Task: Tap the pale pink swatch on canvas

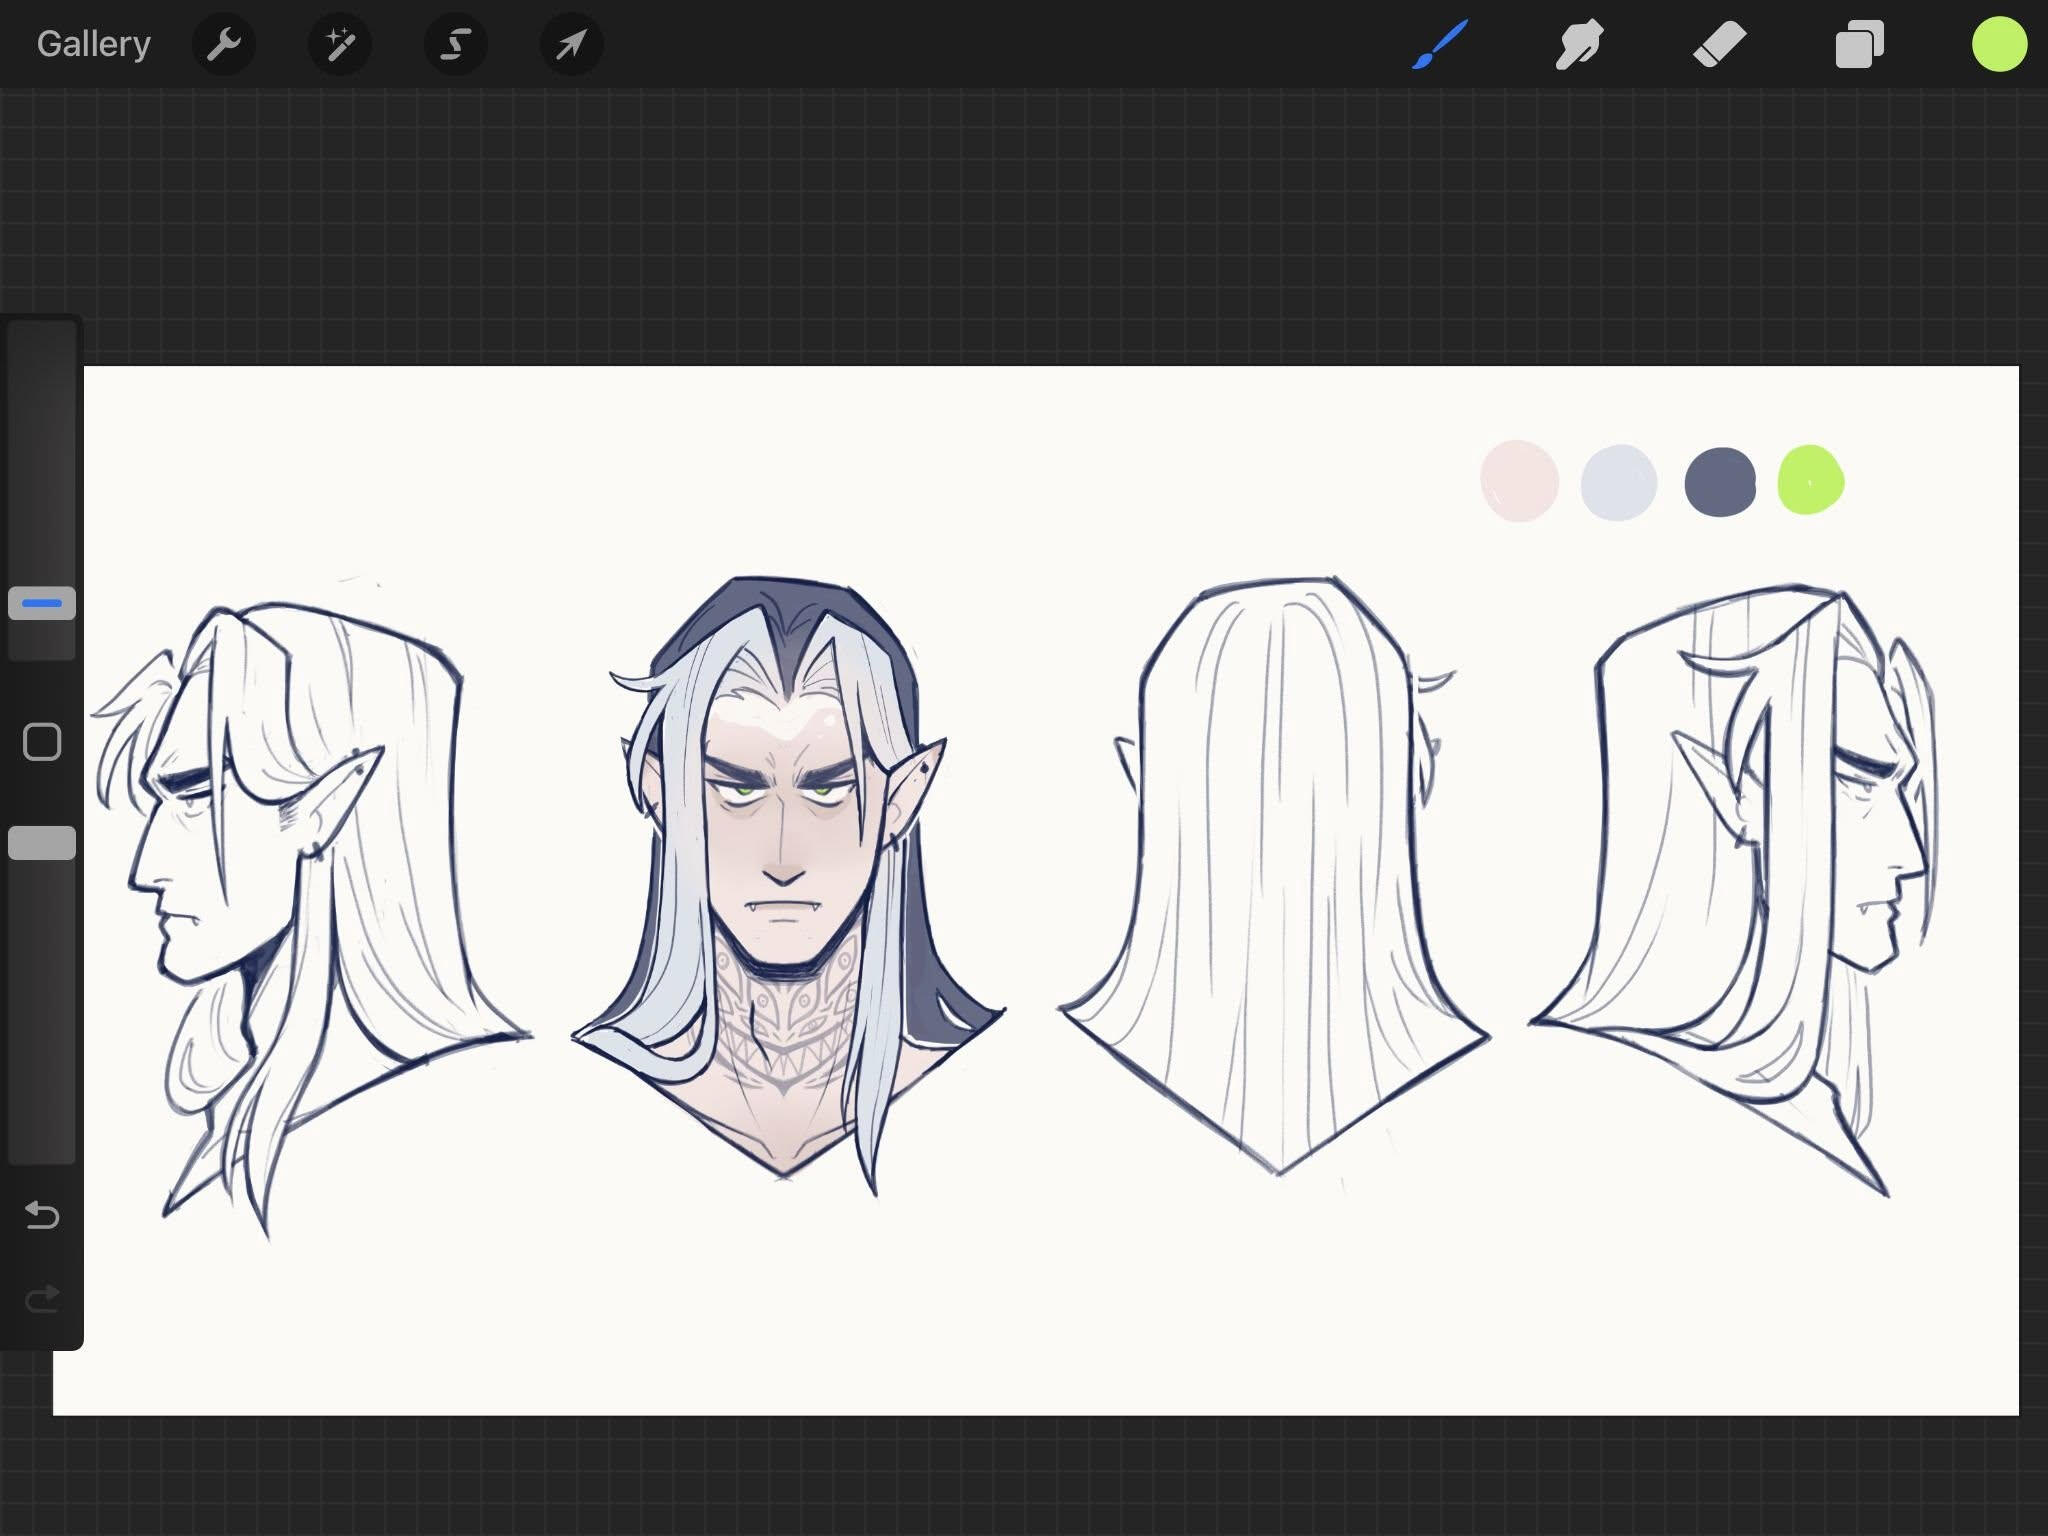Action: click(x=1519, y=481)
